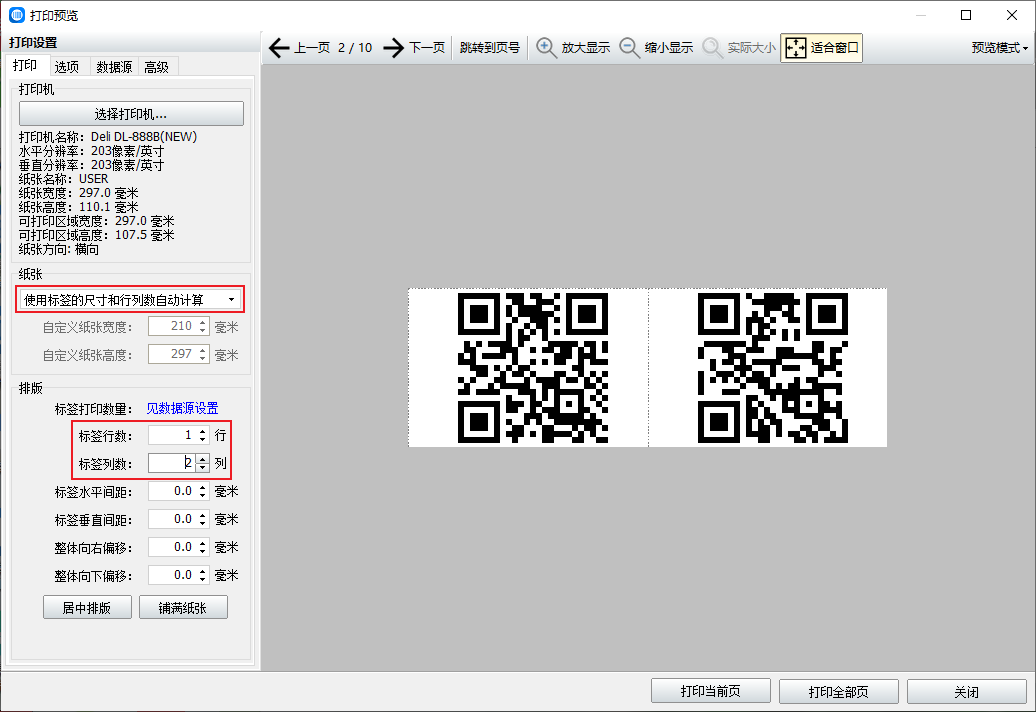Click the 下一页 text label
The width and height of the screenshot is (1036, 712).
(427, 48)
